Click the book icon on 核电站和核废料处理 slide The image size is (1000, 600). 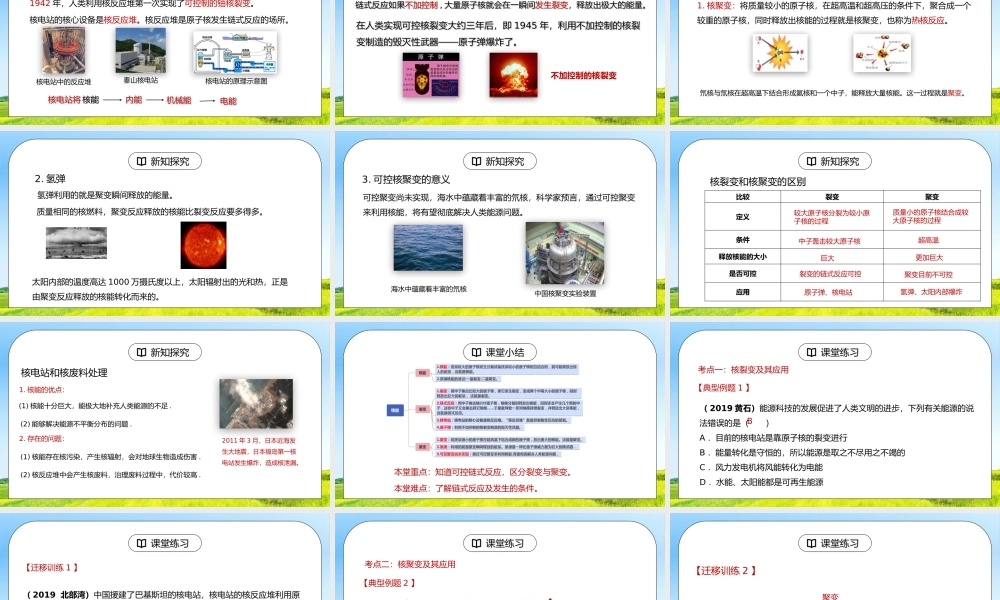[x=141, y=352]
